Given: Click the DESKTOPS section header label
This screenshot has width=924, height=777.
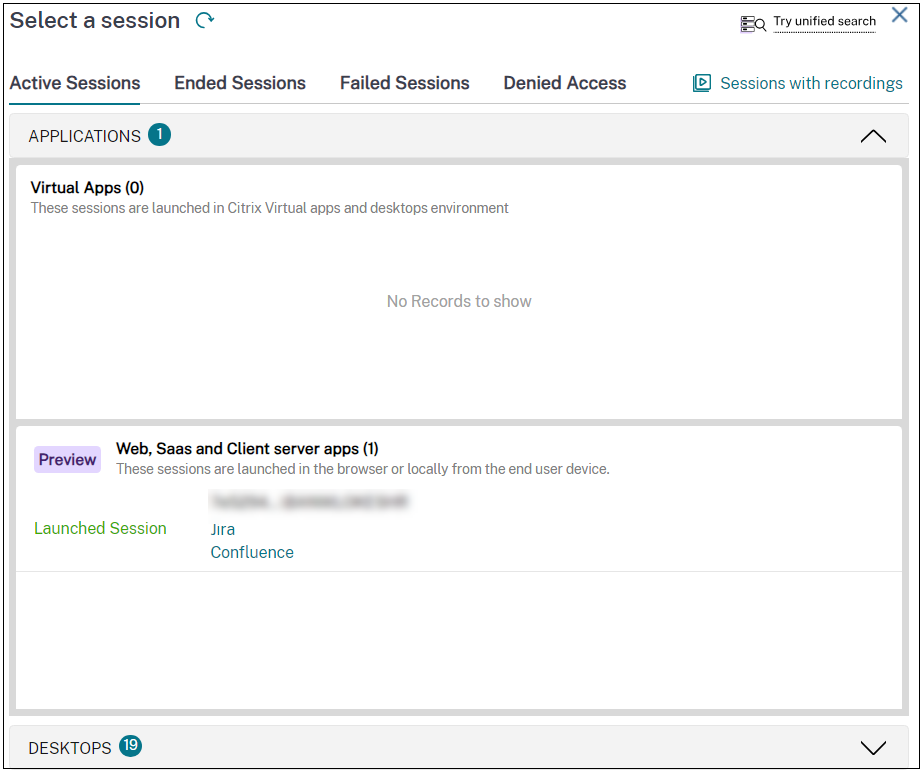Looking at the screenshot, I should coord(70,748).
